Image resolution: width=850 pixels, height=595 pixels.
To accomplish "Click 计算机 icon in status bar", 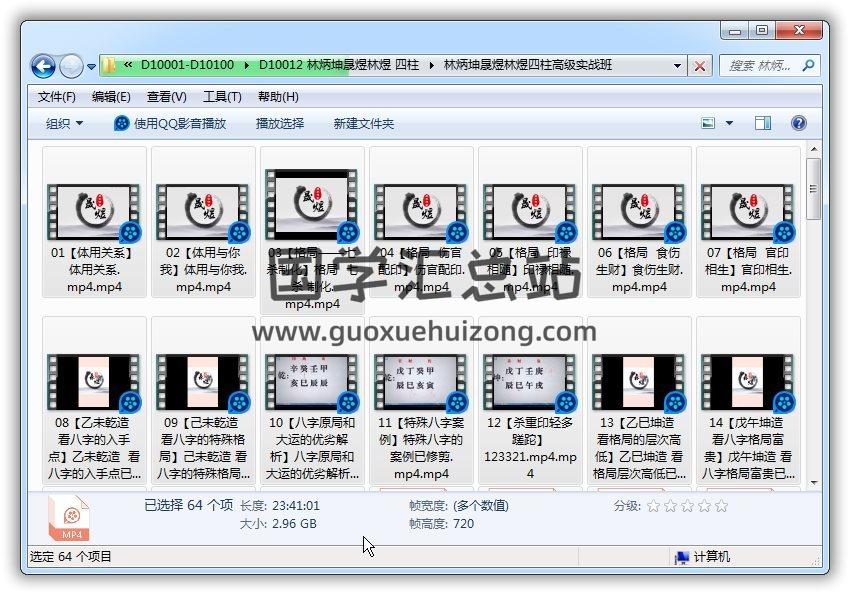I will point(681,557).
